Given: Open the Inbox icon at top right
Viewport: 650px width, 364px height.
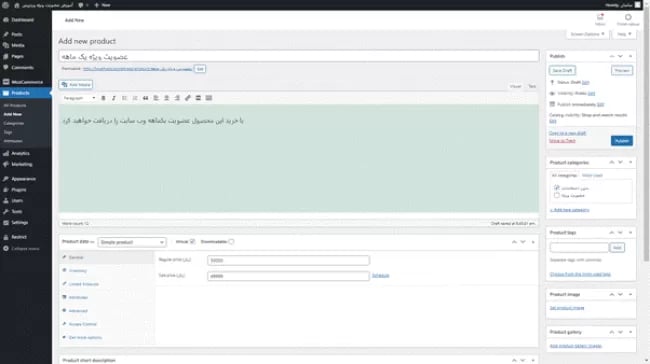Looking at the screenshot, I should pos(600,19).
